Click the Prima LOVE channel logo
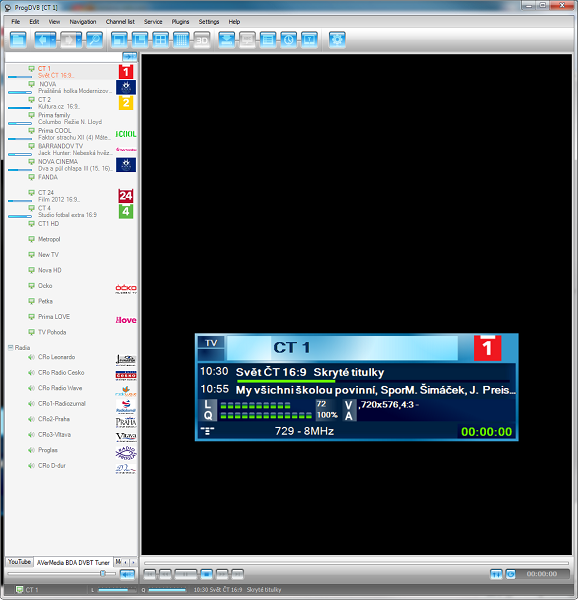This screenshot has height=600, width=579. 126,320
